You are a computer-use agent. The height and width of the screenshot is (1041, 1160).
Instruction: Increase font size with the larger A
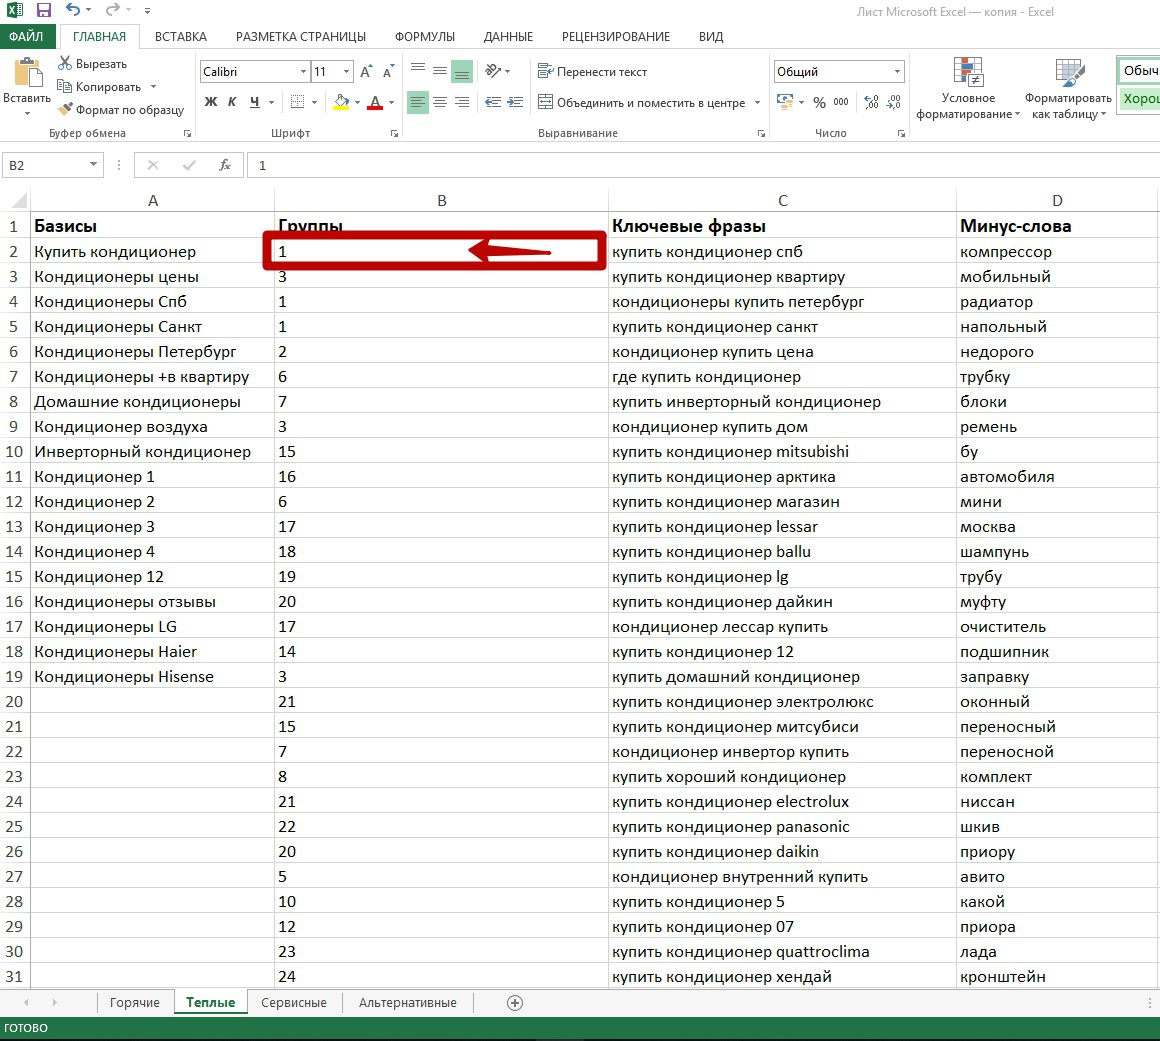[366, 72]
